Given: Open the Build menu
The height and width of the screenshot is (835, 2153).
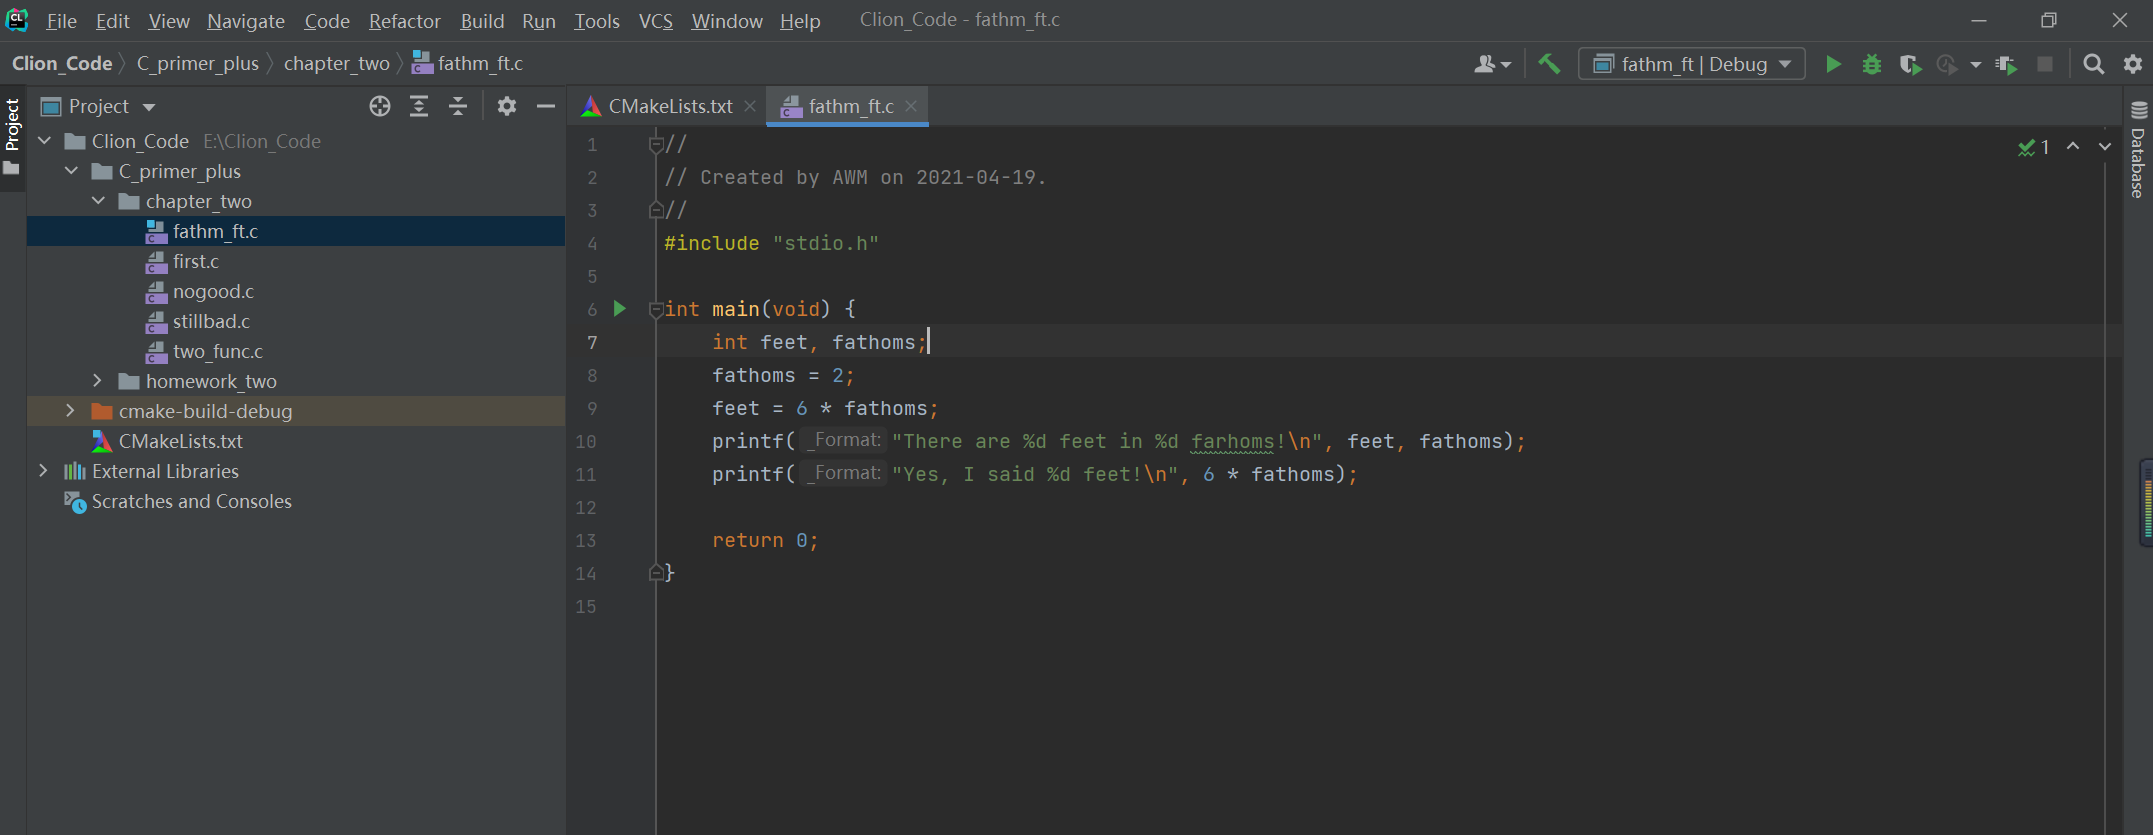Looking at the screenshot, I should point(482,21).
